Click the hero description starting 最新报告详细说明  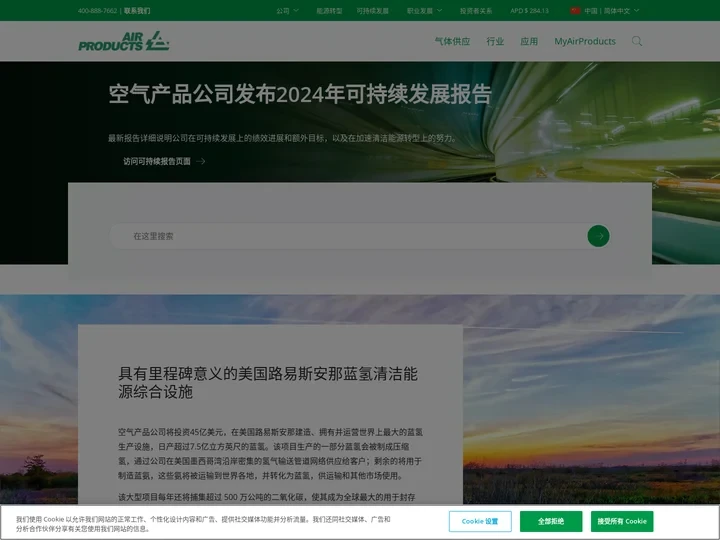[x=283, y=138]
